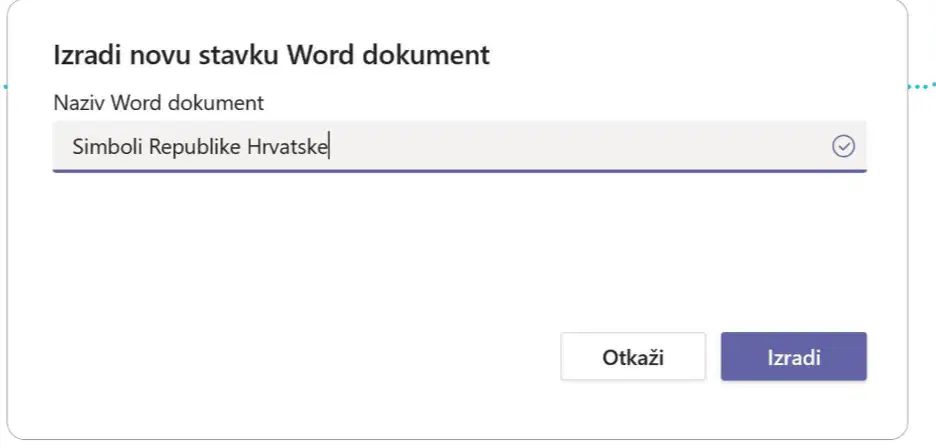This screenshot has height=447, width=936.
Task: Place cursor in the word Hrvatske
Action: (x=287, y=146)
